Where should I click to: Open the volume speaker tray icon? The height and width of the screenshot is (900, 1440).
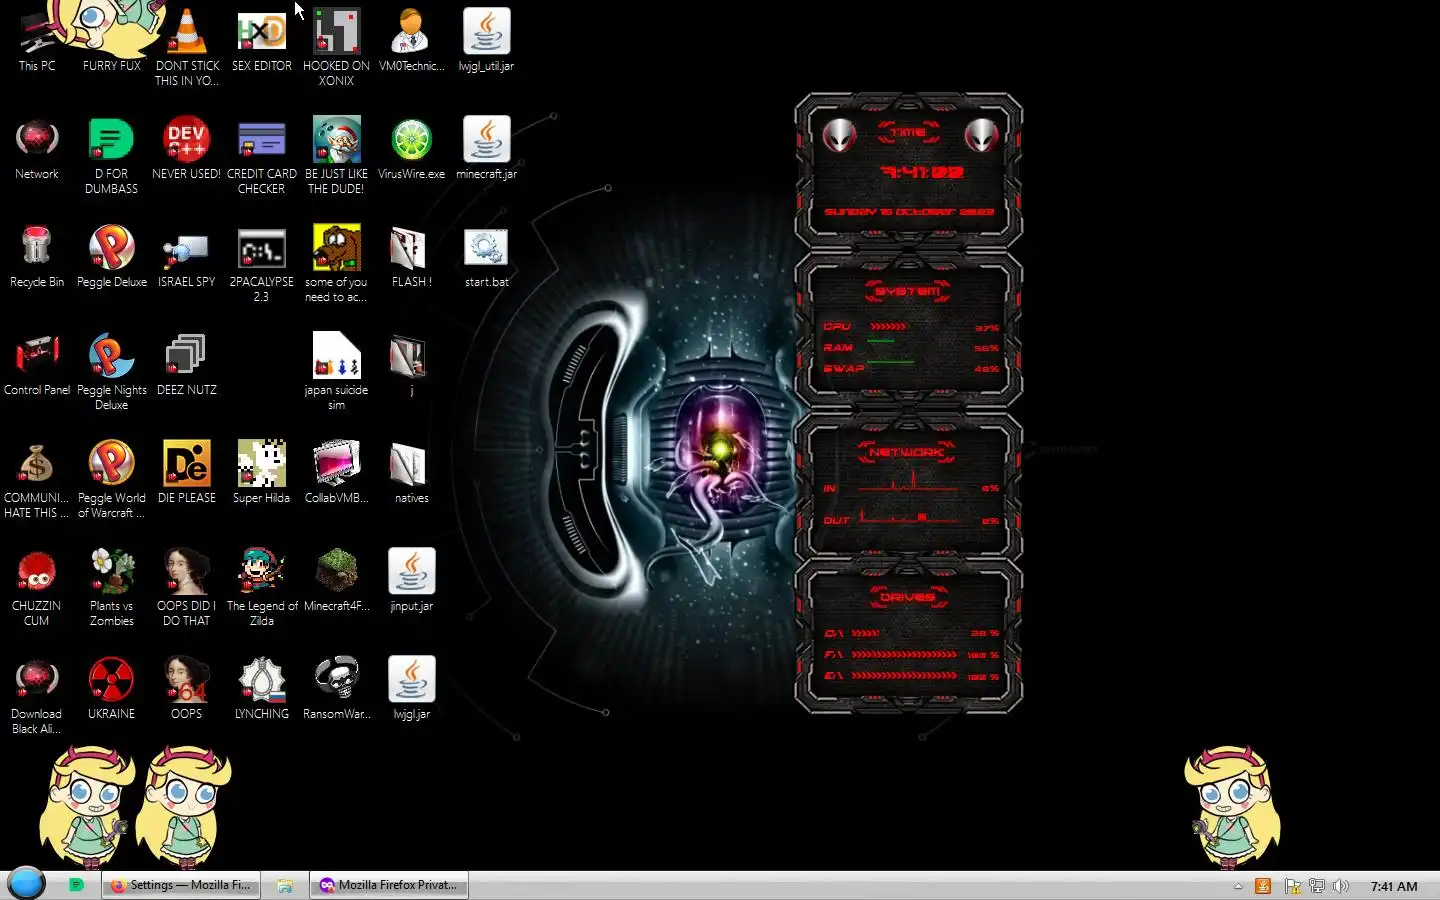pos(1341,886)
